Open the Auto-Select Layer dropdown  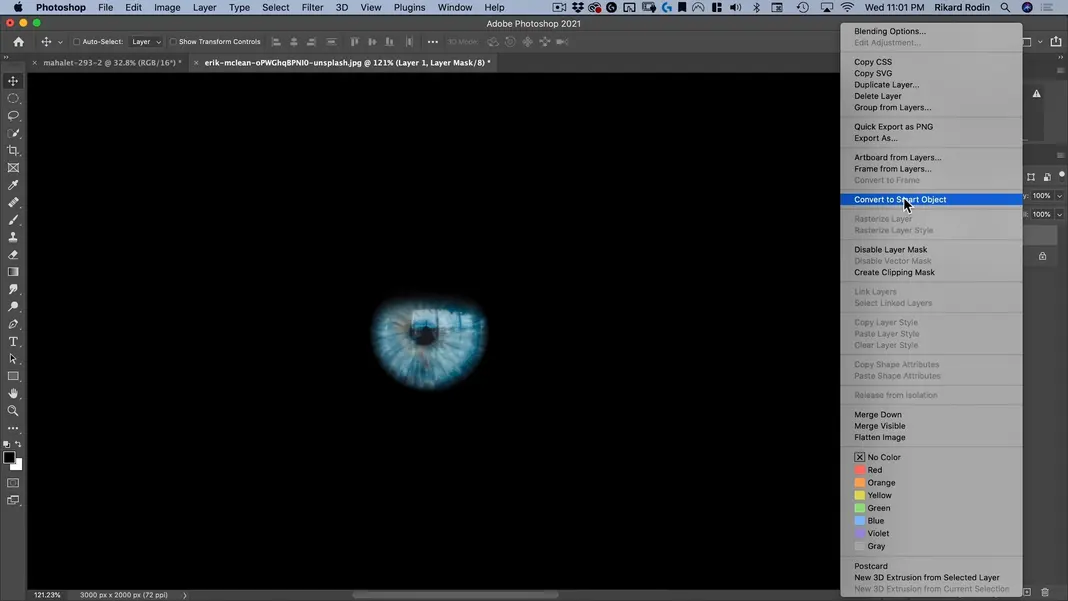coord(146,42)
